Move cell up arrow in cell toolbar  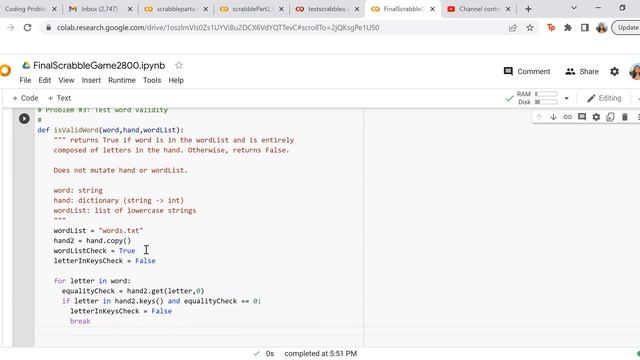[x=539, y=117]
